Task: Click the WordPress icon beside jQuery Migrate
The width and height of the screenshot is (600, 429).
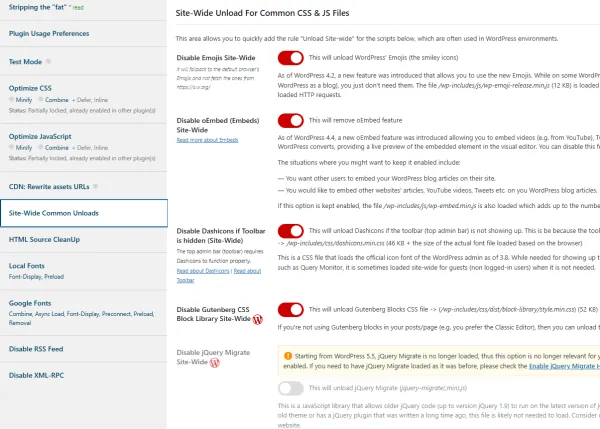Action: coord(214,364)
